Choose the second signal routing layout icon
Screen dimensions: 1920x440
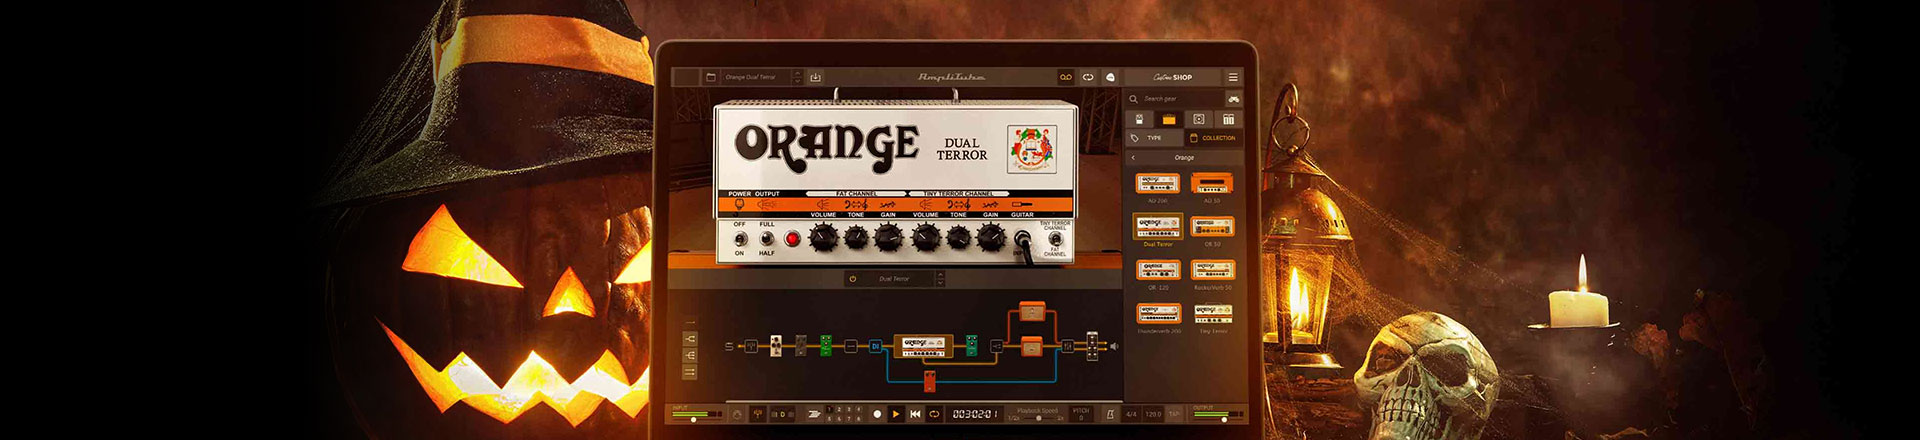tap(691, 356)
